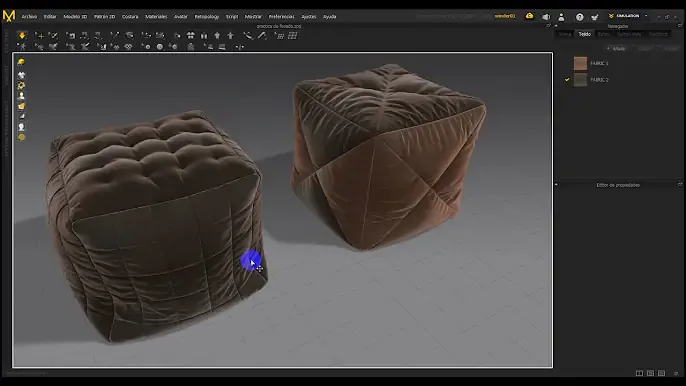Screen dimensions: 686x386
Task: Click the question mark help icon
Action: tap(580, 17)
